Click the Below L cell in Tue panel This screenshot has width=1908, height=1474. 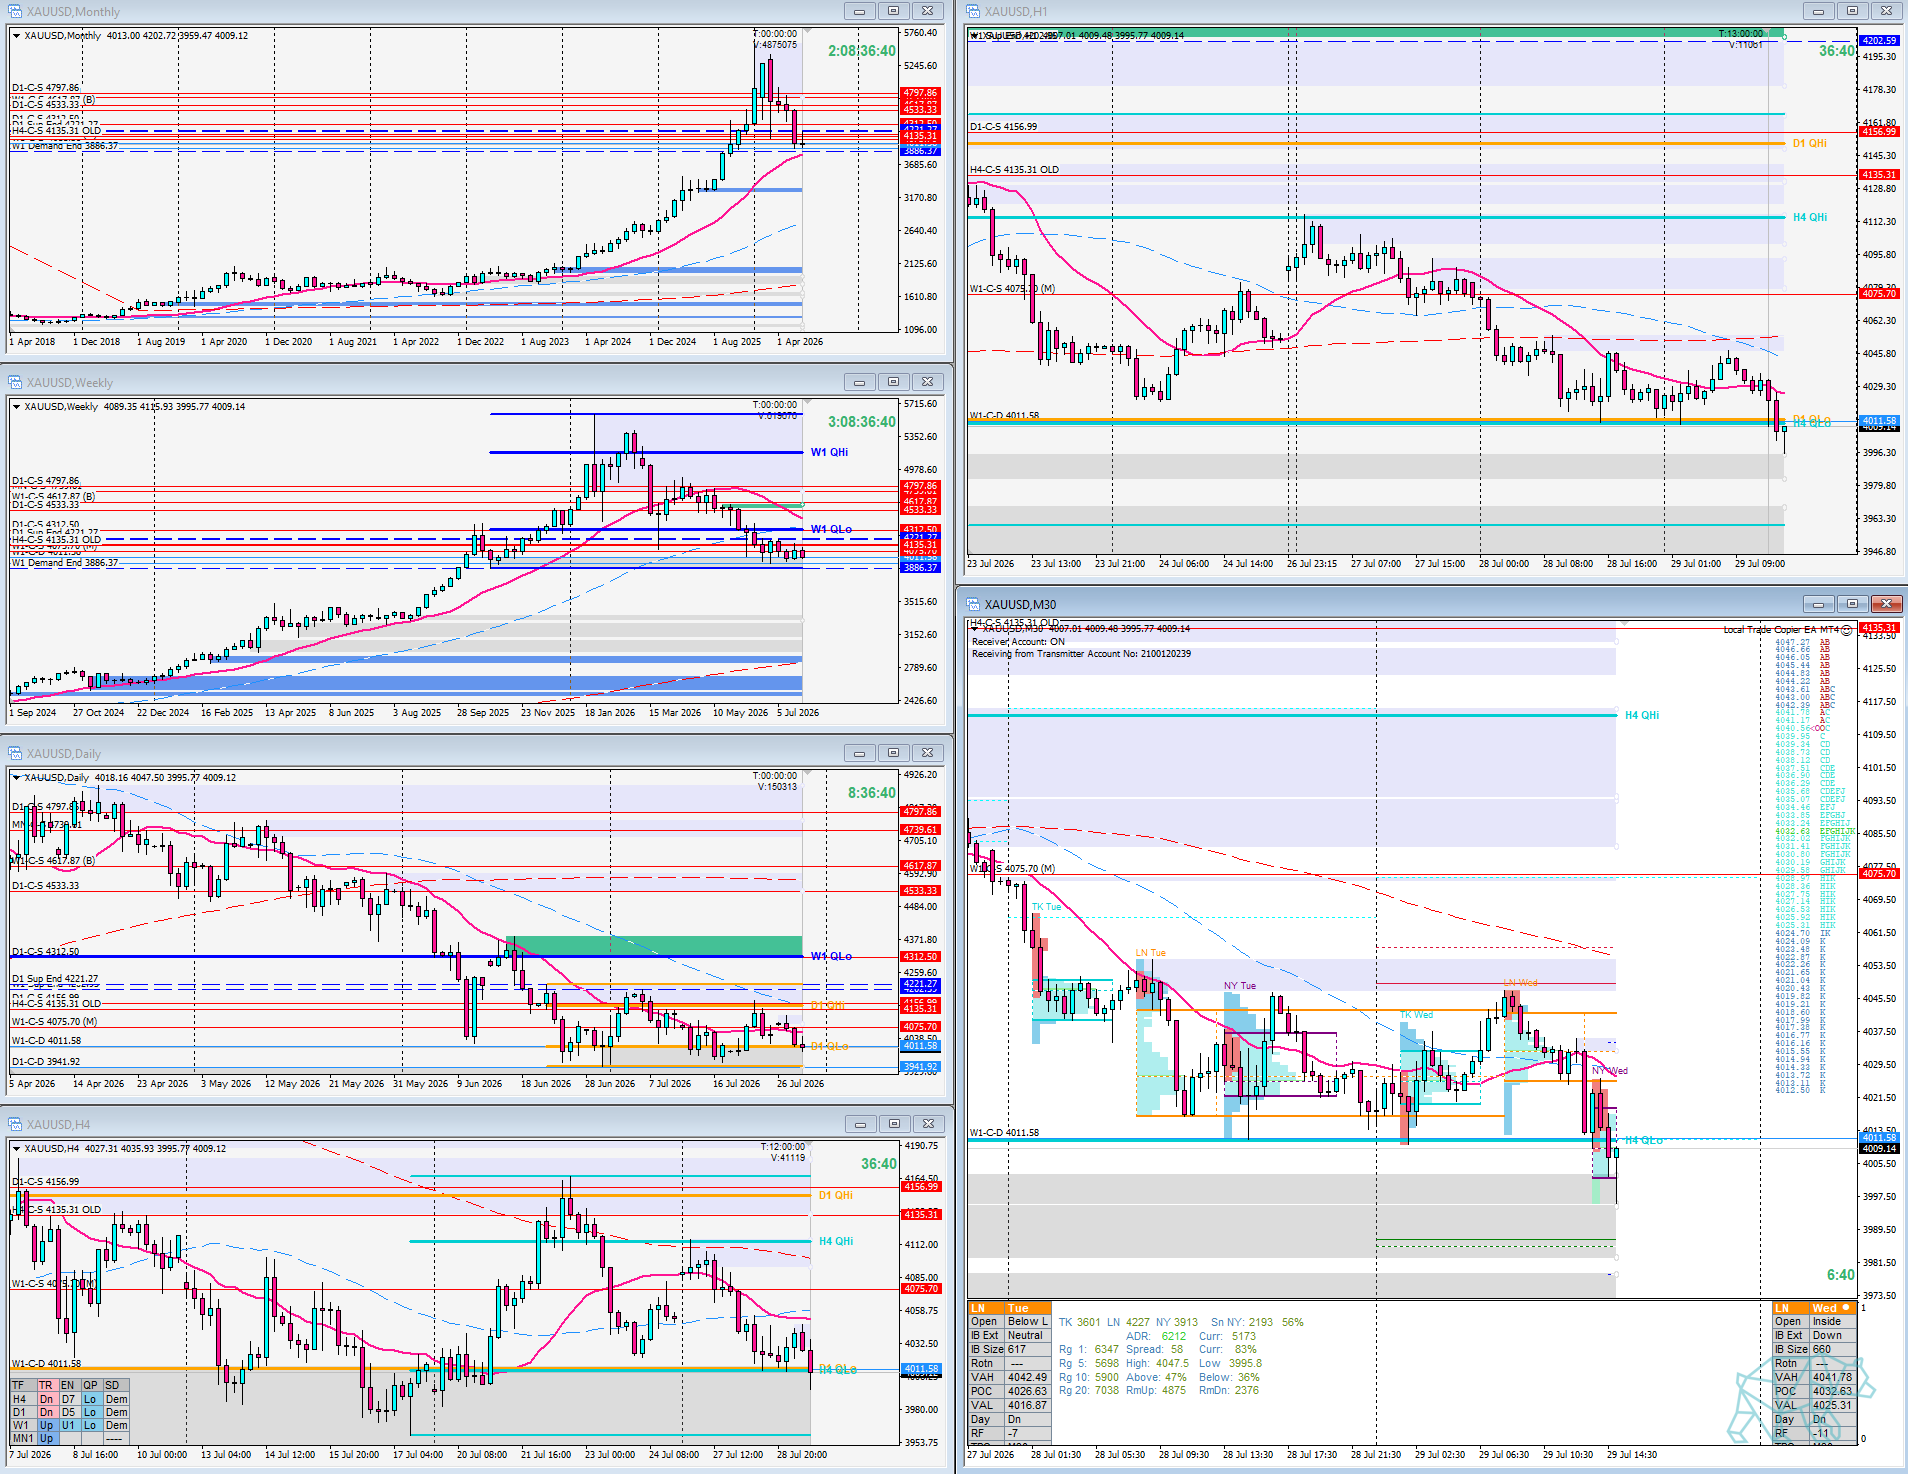click(x=1028, y=1322)
